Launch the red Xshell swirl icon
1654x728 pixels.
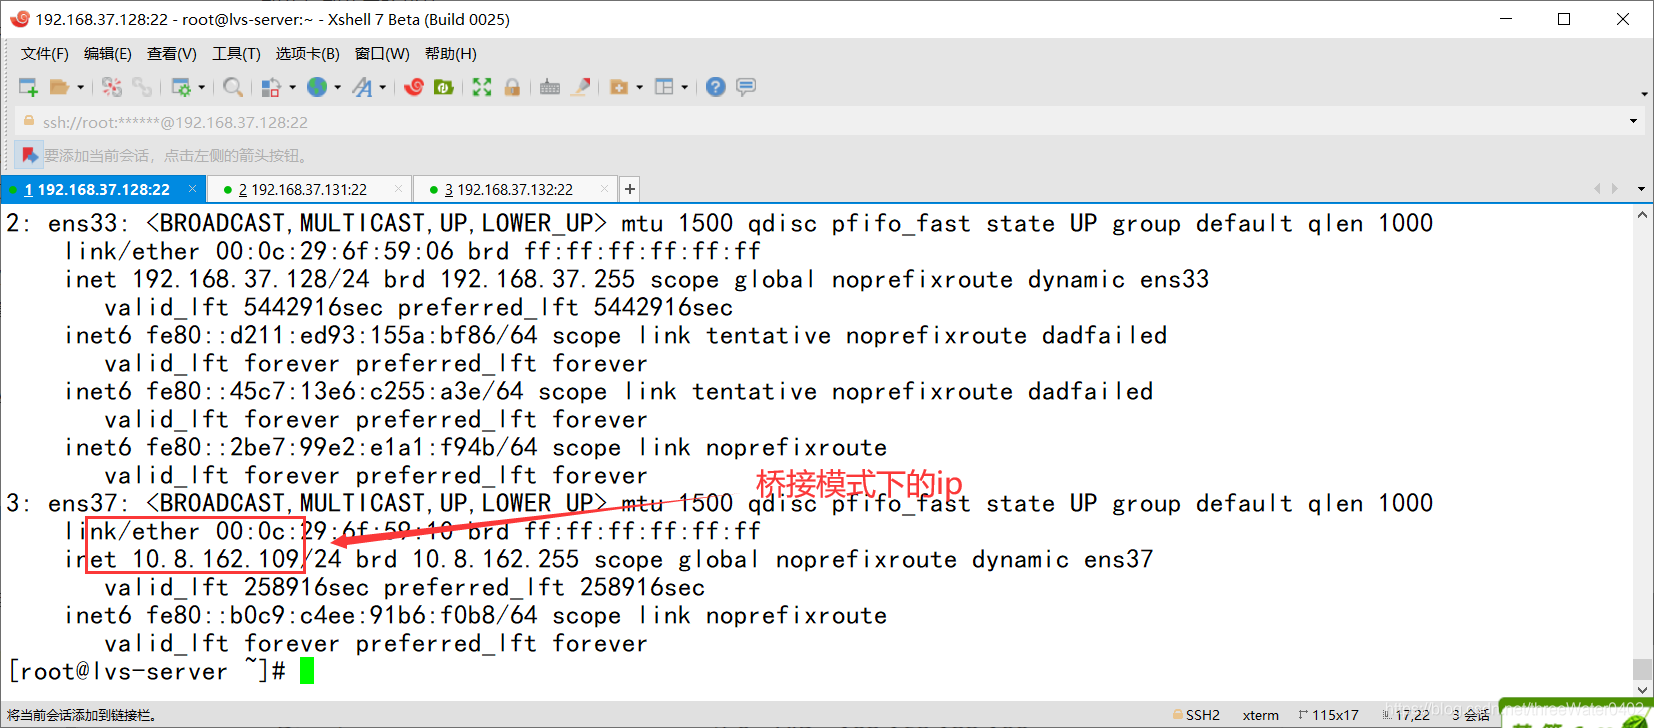414,87
